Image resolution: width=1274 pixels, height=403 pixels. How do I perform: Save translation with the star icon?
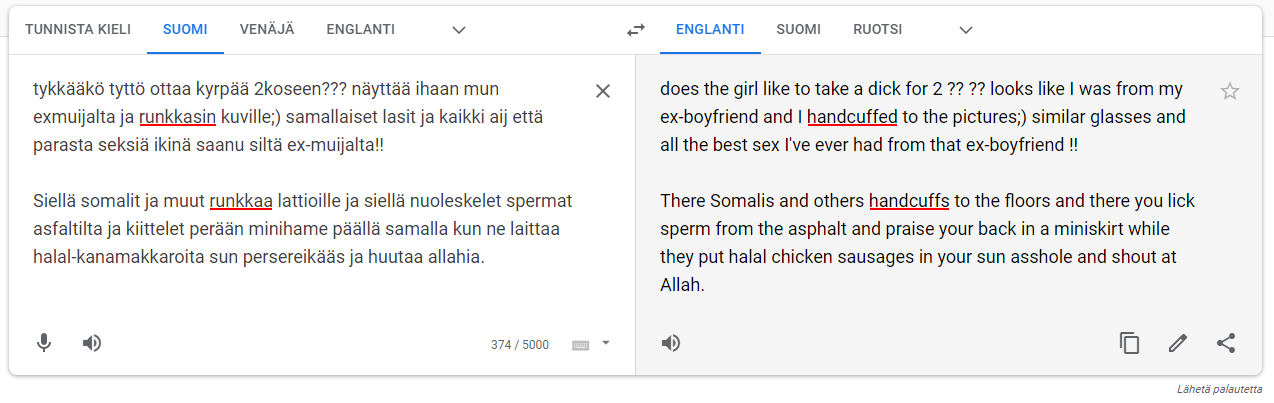[x=1230, y=91]
